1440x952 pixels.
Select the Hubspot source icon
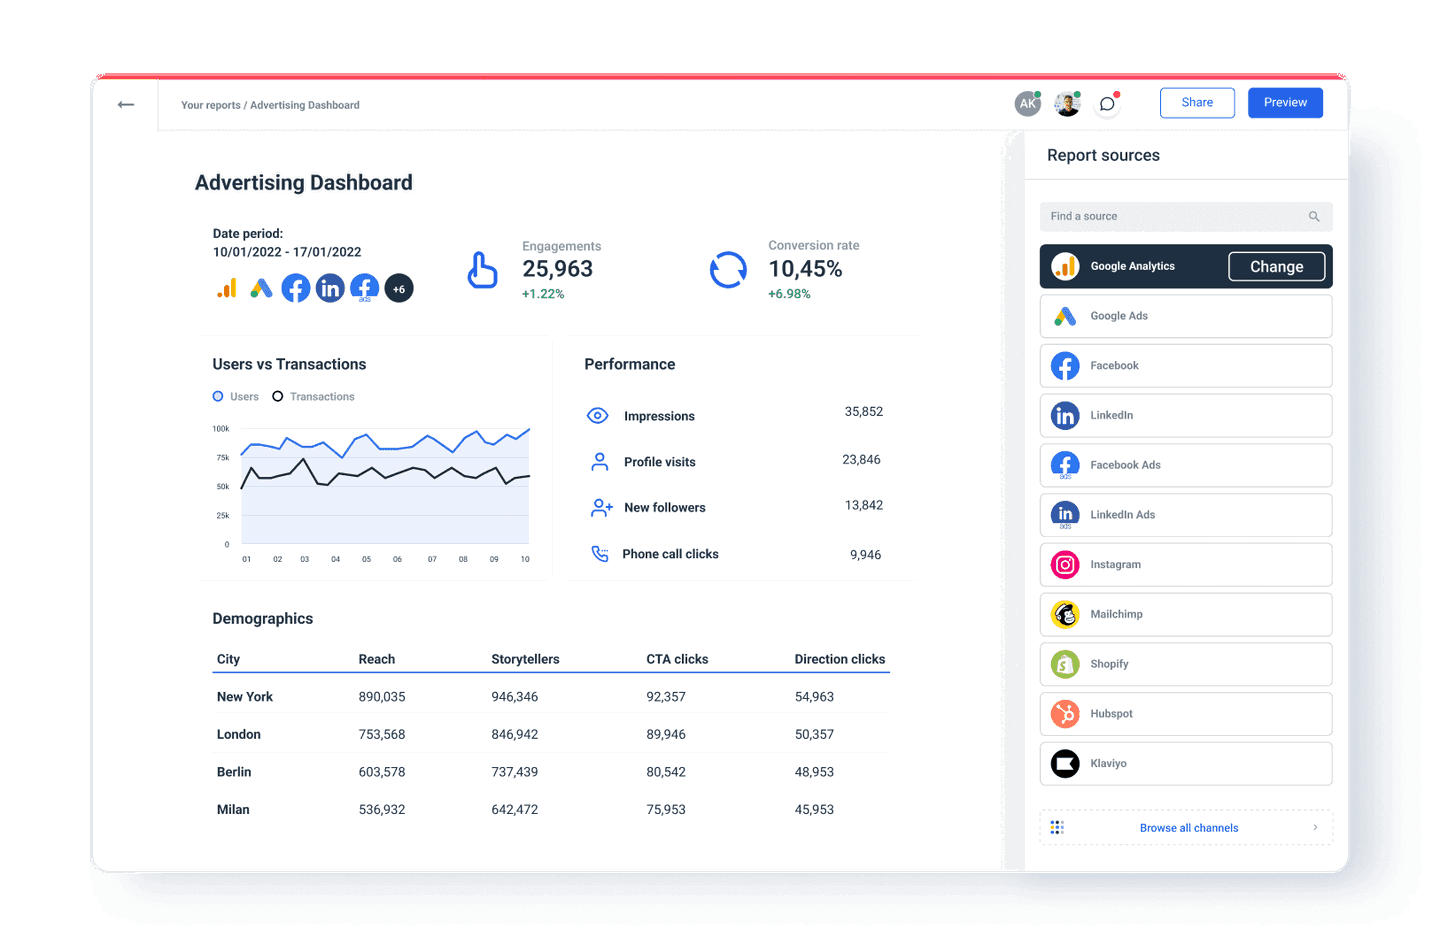click(x=1065, y=713)
